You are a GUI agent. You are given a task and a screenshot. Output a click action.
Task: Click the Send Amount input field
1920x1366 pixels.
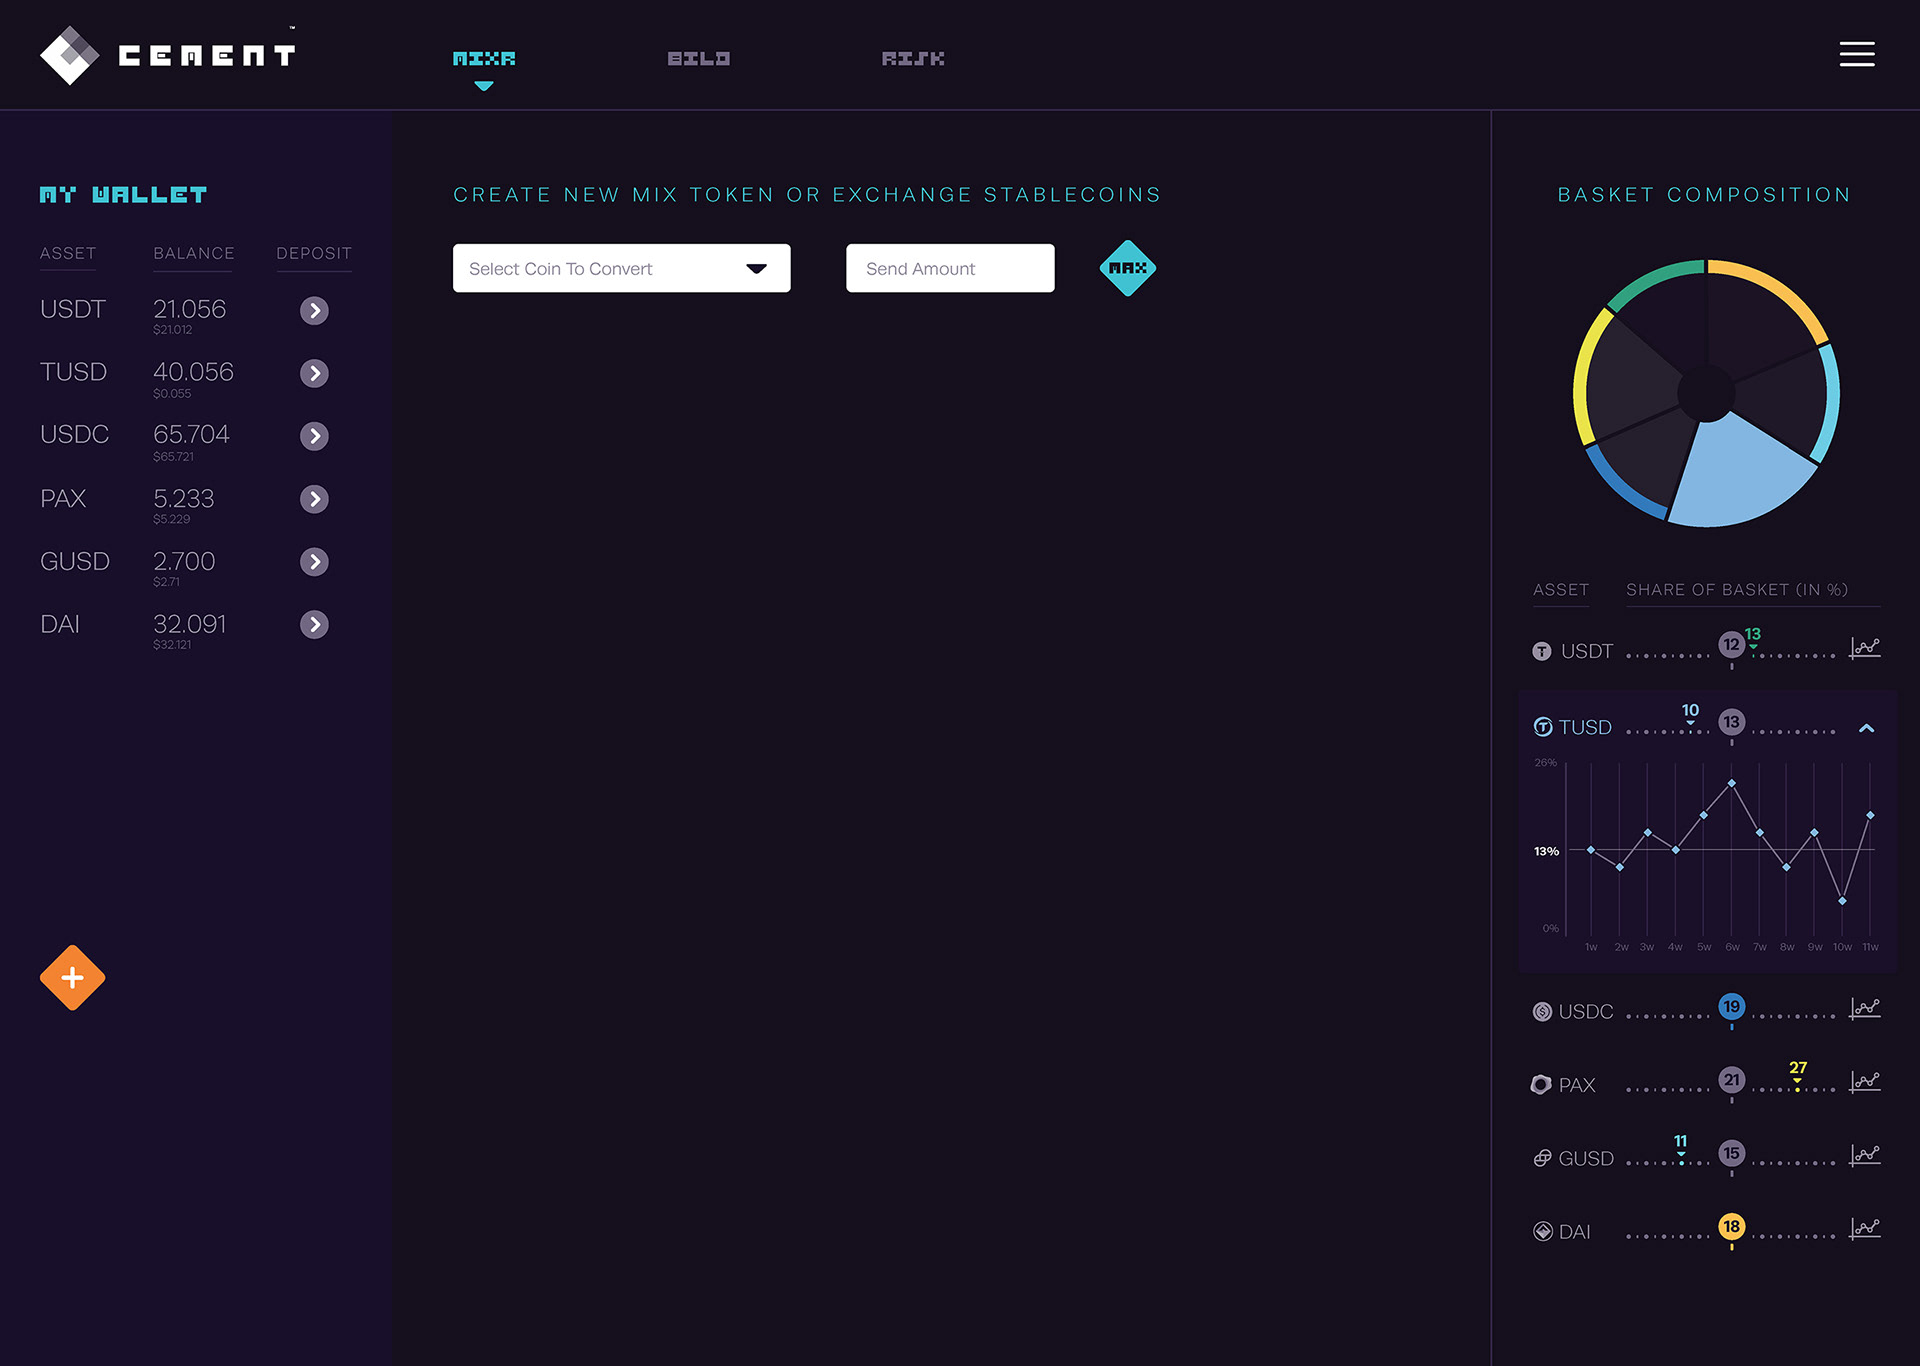point(949,268)
